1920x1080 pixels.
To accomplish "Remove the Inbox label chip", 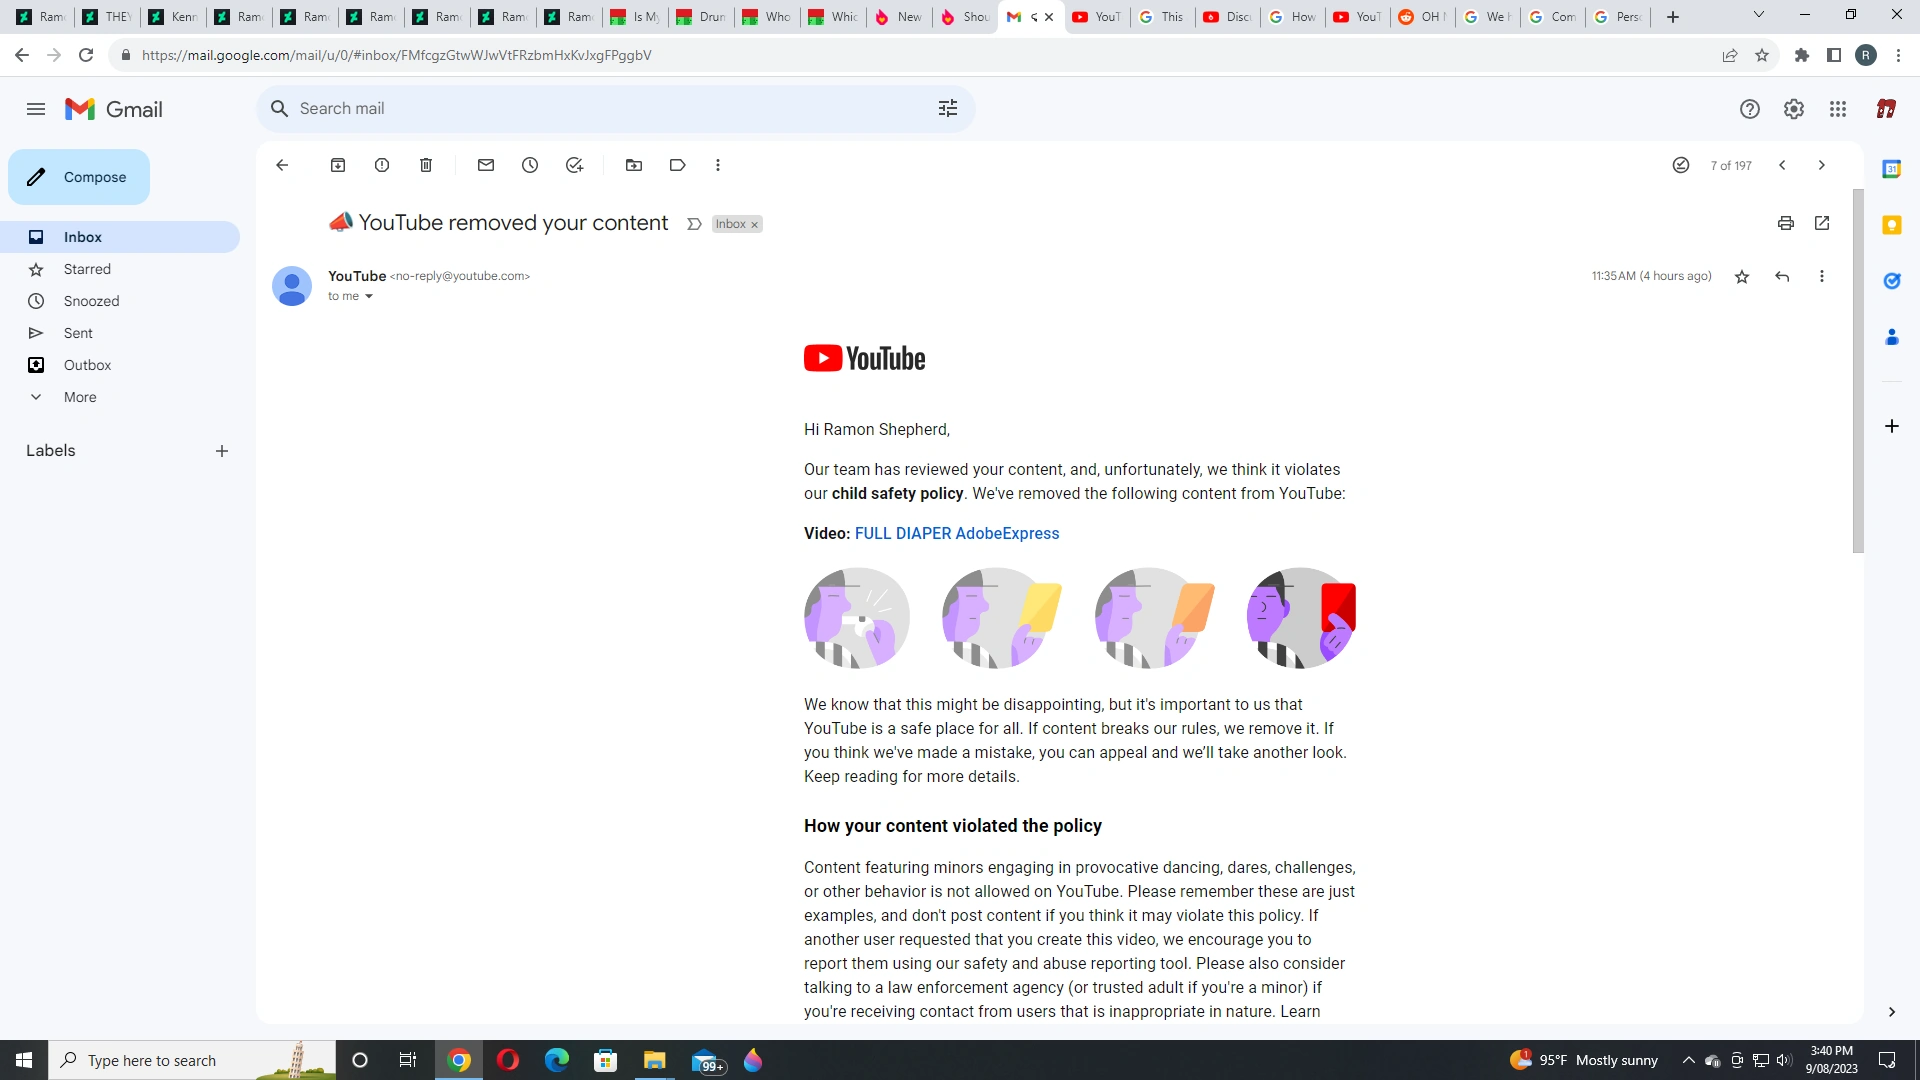I will [x=755, y=224].
